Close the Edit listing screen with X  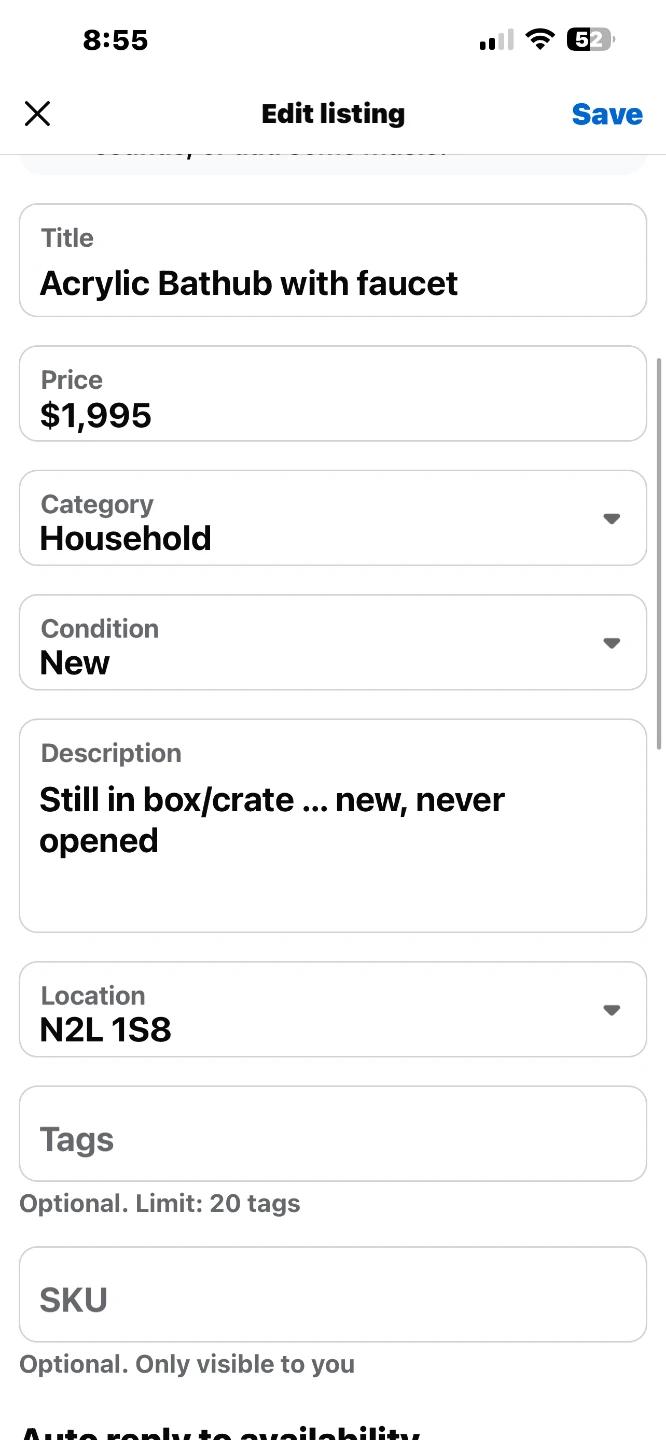pyautogui.click(x=37, y=114)
